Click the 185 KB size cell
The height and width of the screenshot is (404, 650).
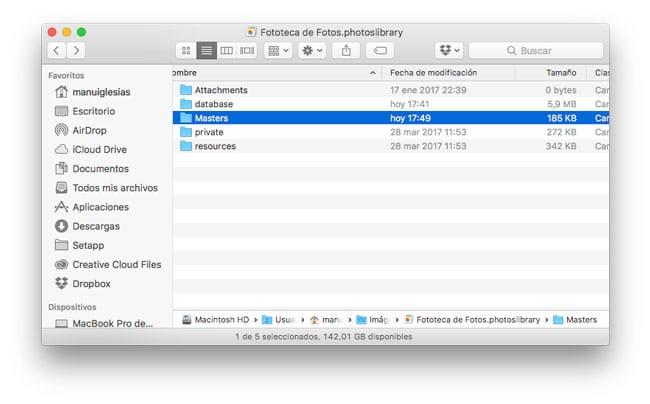[561, 118]
